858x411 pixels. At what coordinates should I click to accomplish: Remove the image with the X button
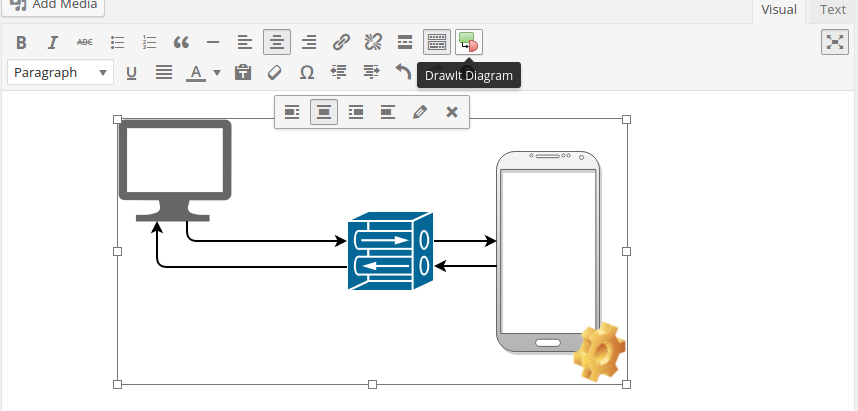click(x=452, y=112)
